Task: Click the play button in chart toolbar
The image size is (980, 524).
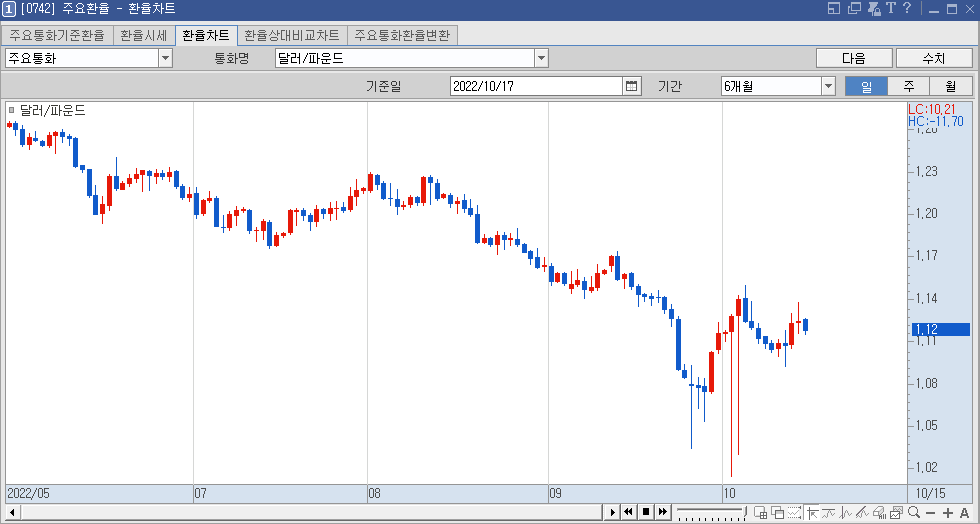Action: [x=612, y=512]
